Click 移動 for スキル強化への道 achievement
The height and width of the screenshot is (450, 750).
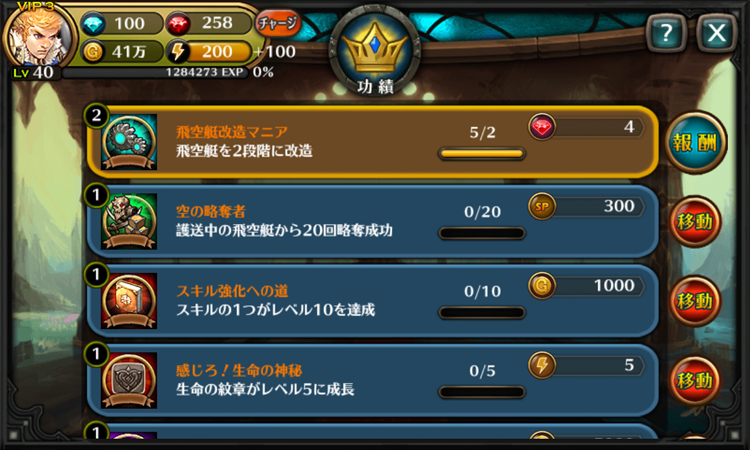695,301
